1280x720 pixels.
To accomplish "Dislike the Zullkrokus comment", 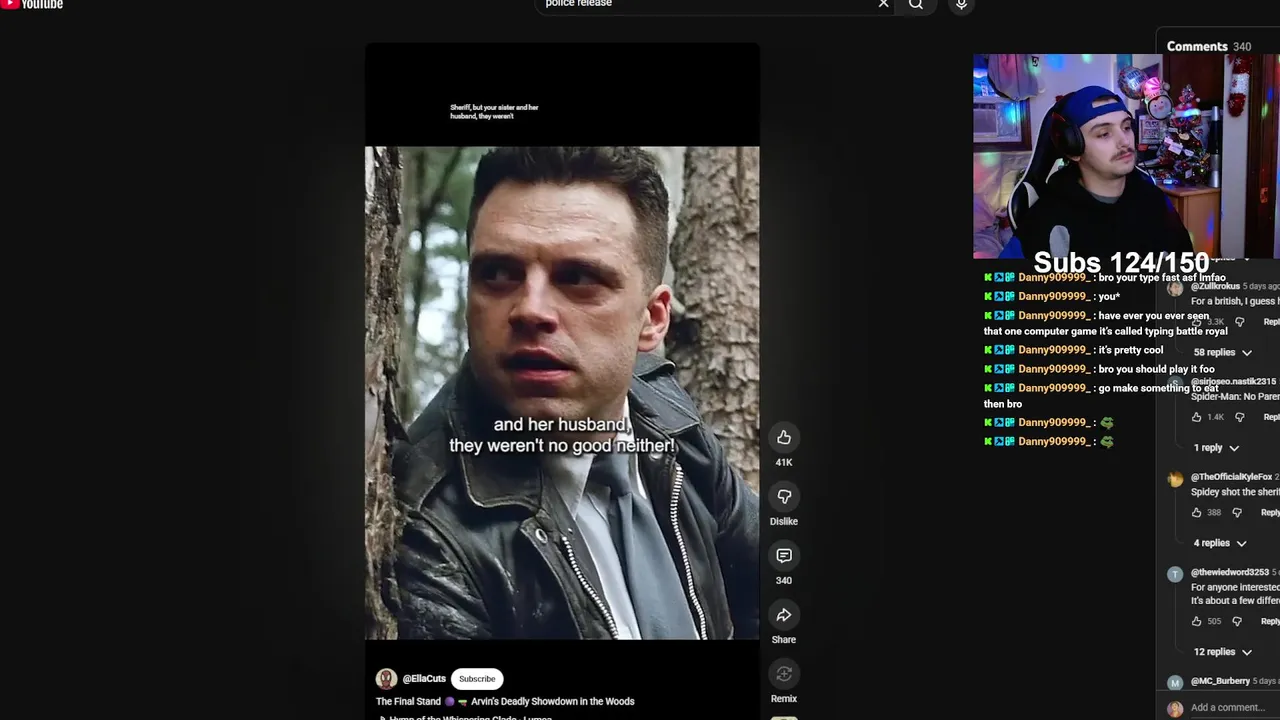I will (1240, 322).
